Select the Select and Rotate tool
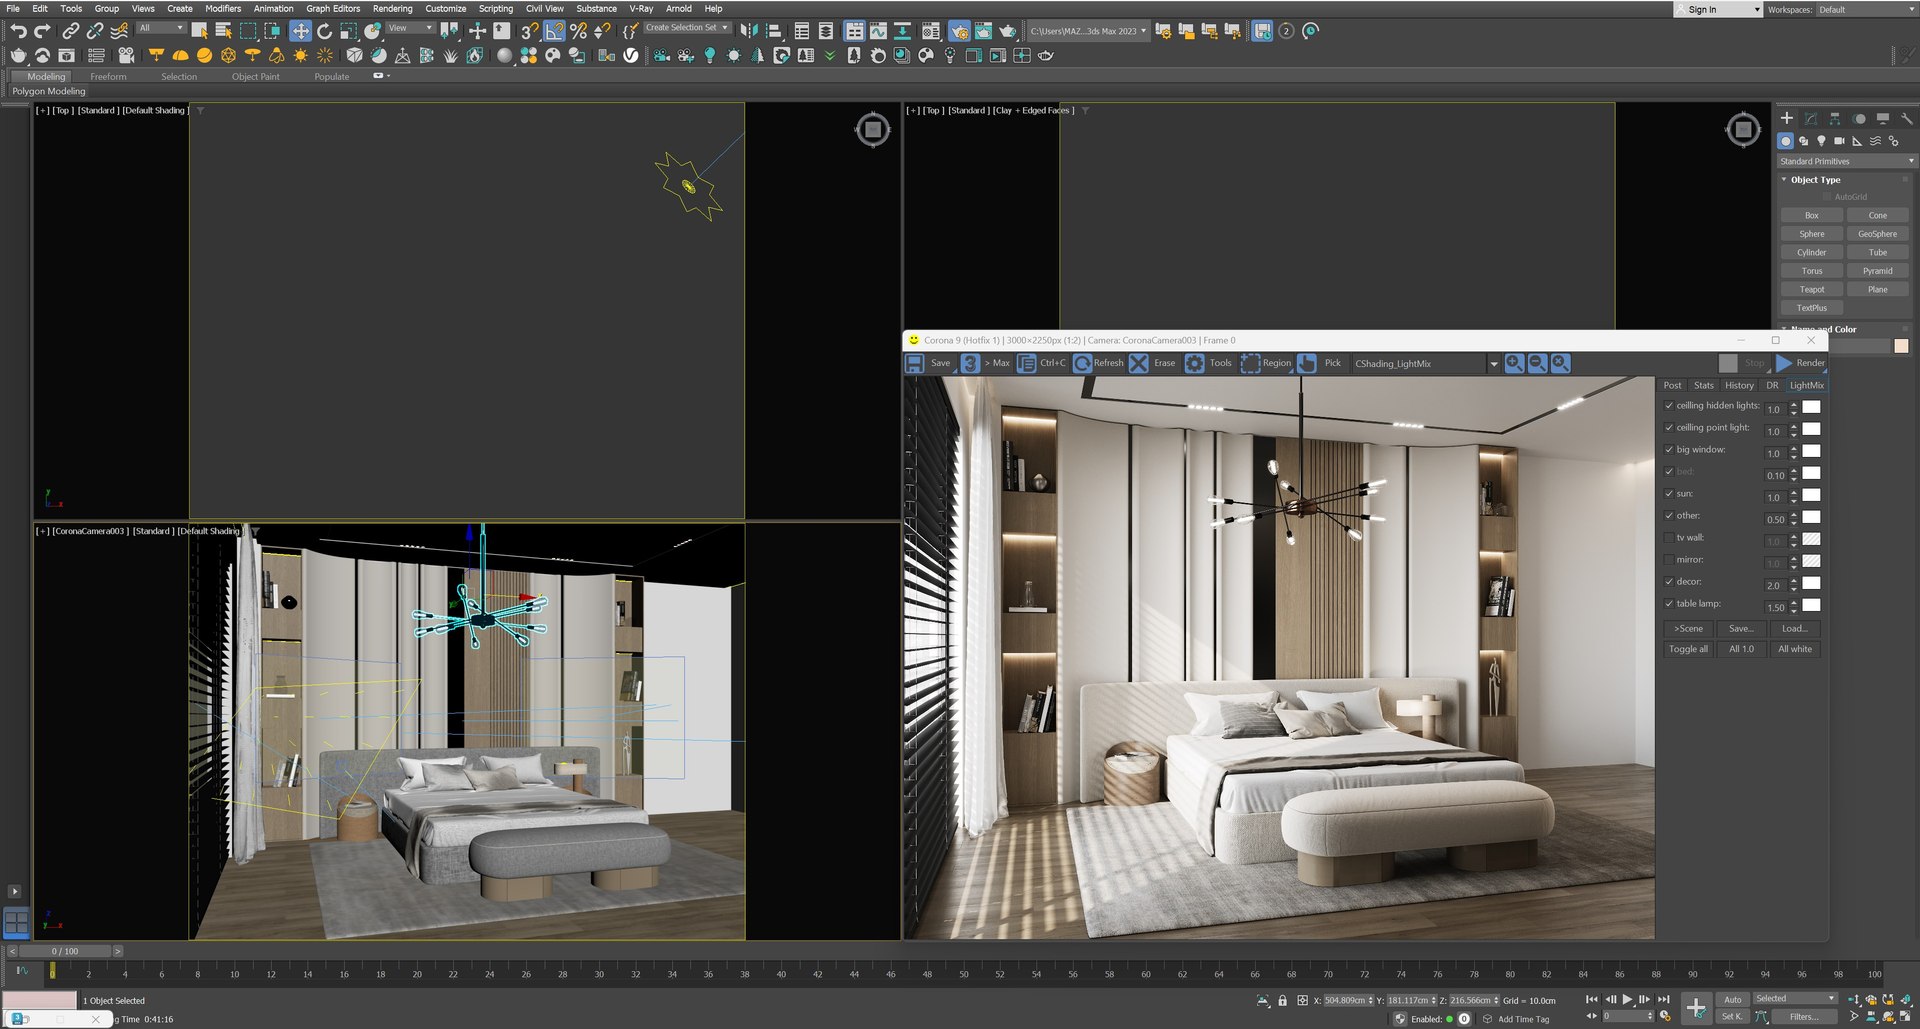The image size is (1920, 1029). click(324, 31)
